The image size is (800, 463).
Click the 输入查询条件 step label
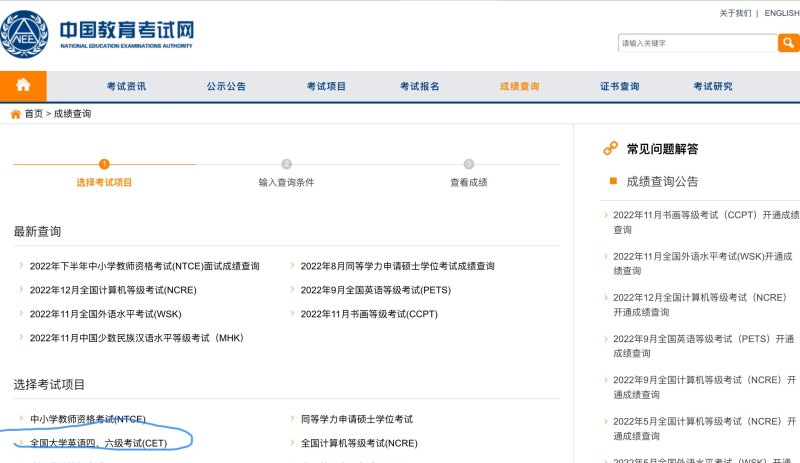[x=286, y=182]
